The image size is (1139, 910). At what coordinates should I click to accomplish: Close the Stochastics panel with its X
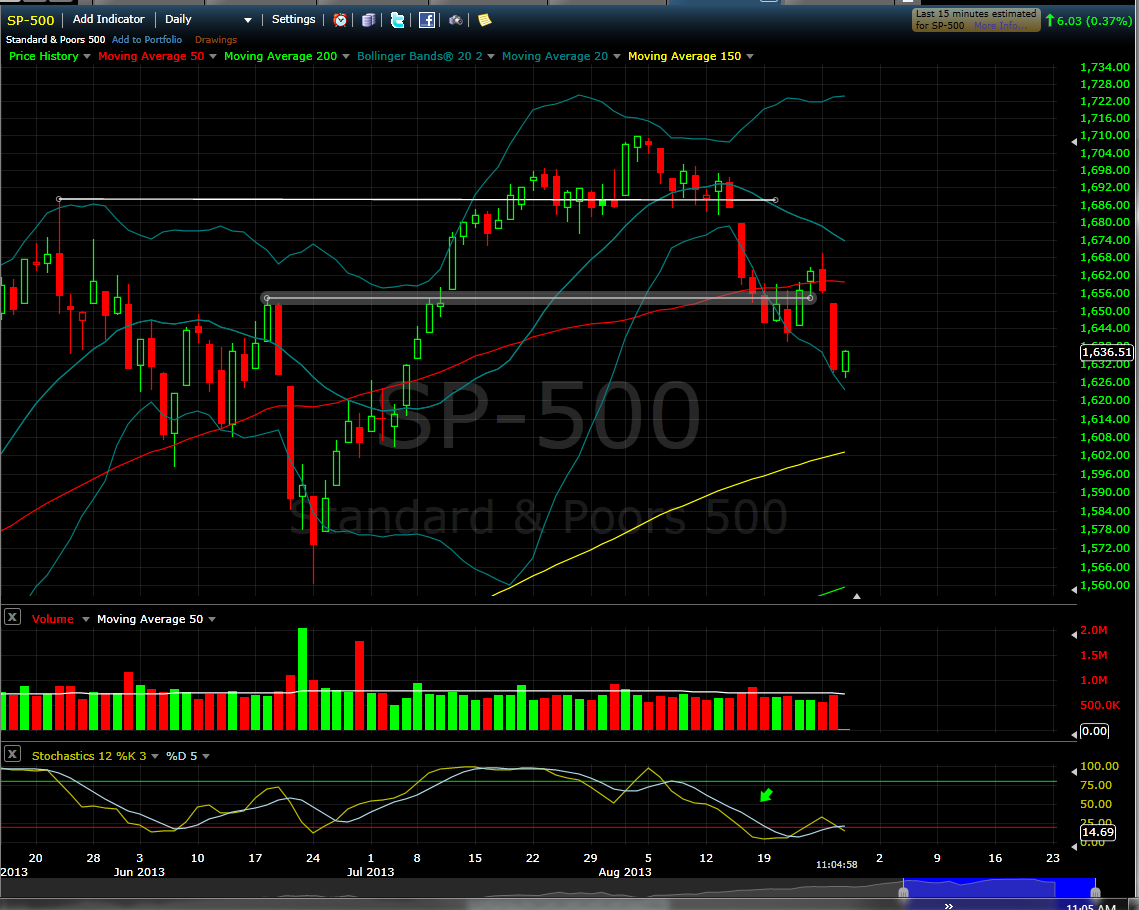pyautogui.click(x=12, y=754)
